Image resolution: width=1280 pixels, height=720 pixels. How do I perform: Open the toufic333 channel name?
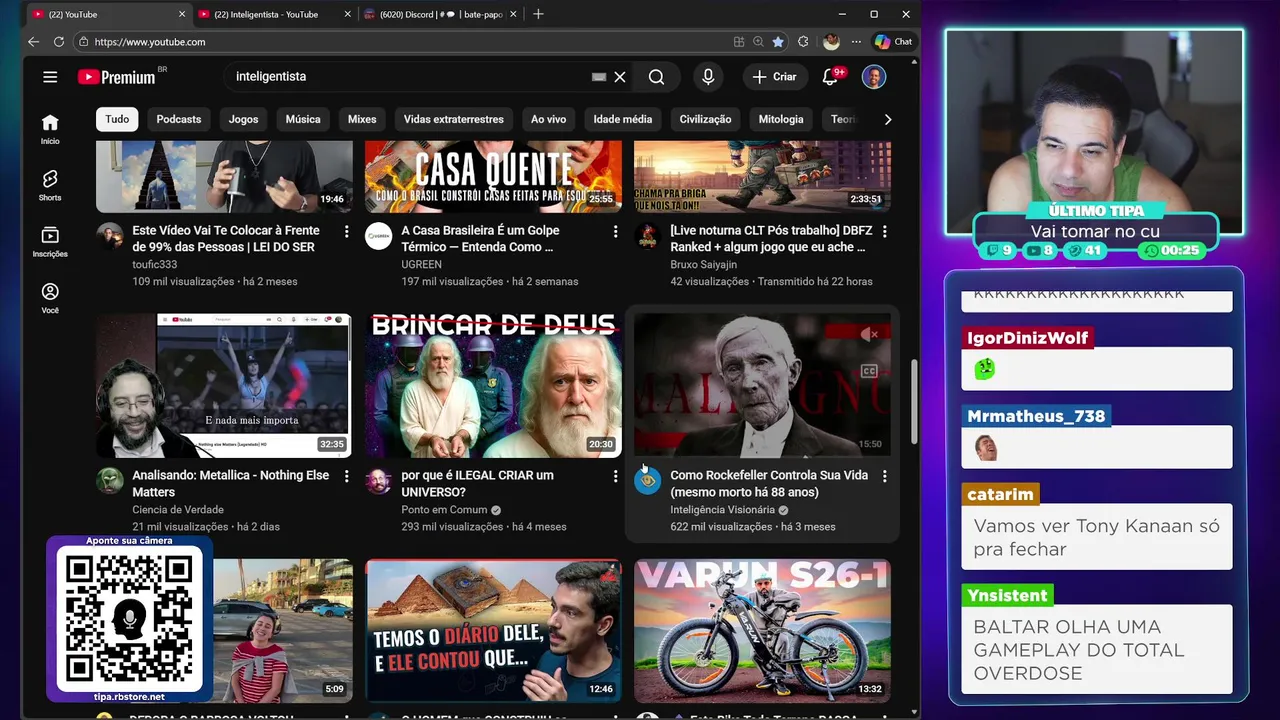click(154, 265)
